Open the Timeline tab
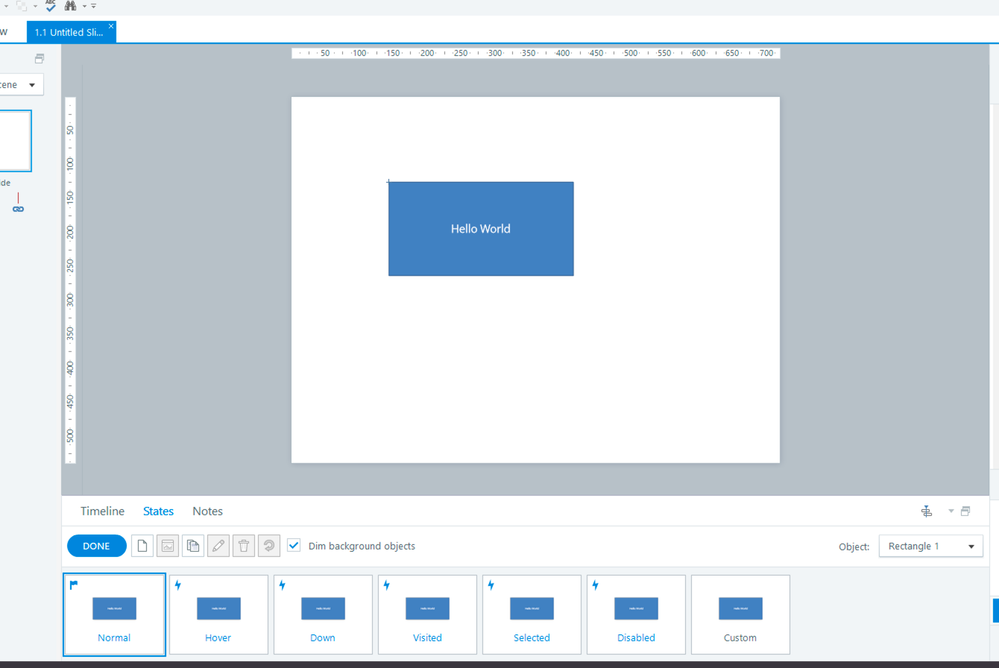Screen dimensions: 999x668 tap(103, 511)
